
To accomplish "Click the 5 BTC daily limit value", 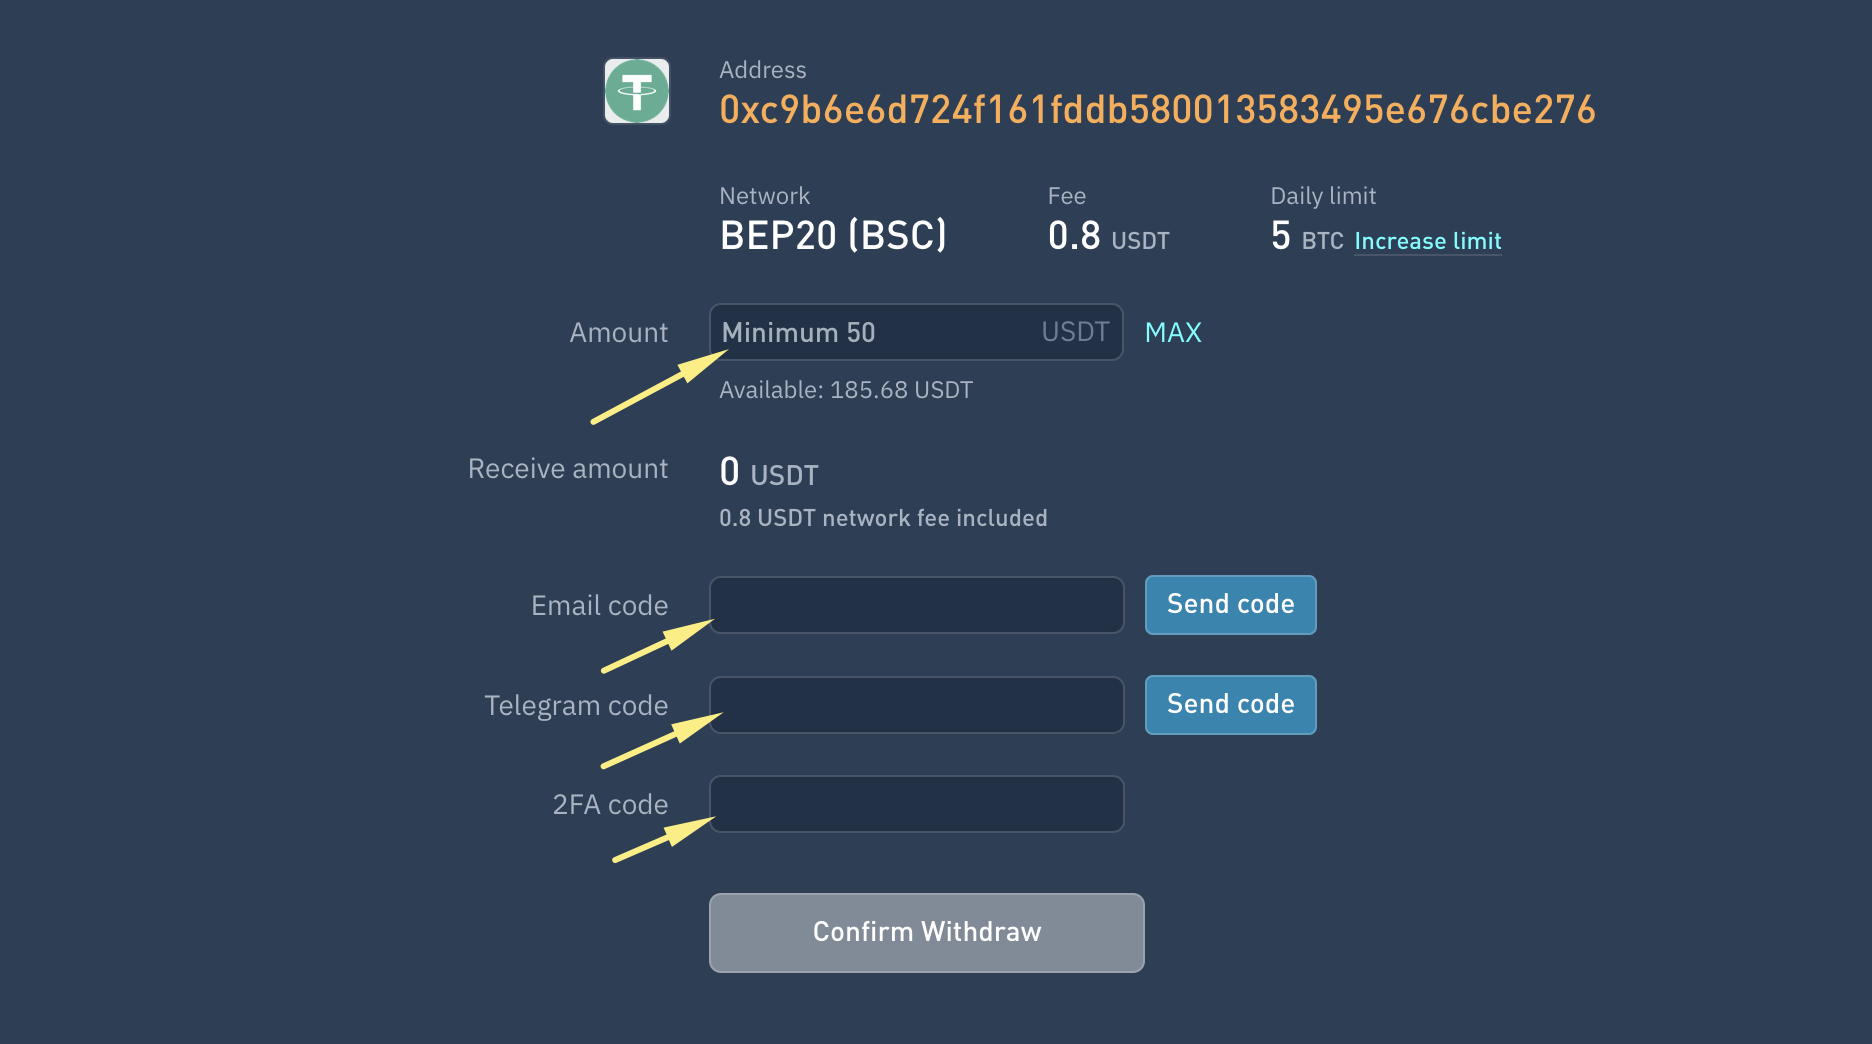I will (1306, 238).
